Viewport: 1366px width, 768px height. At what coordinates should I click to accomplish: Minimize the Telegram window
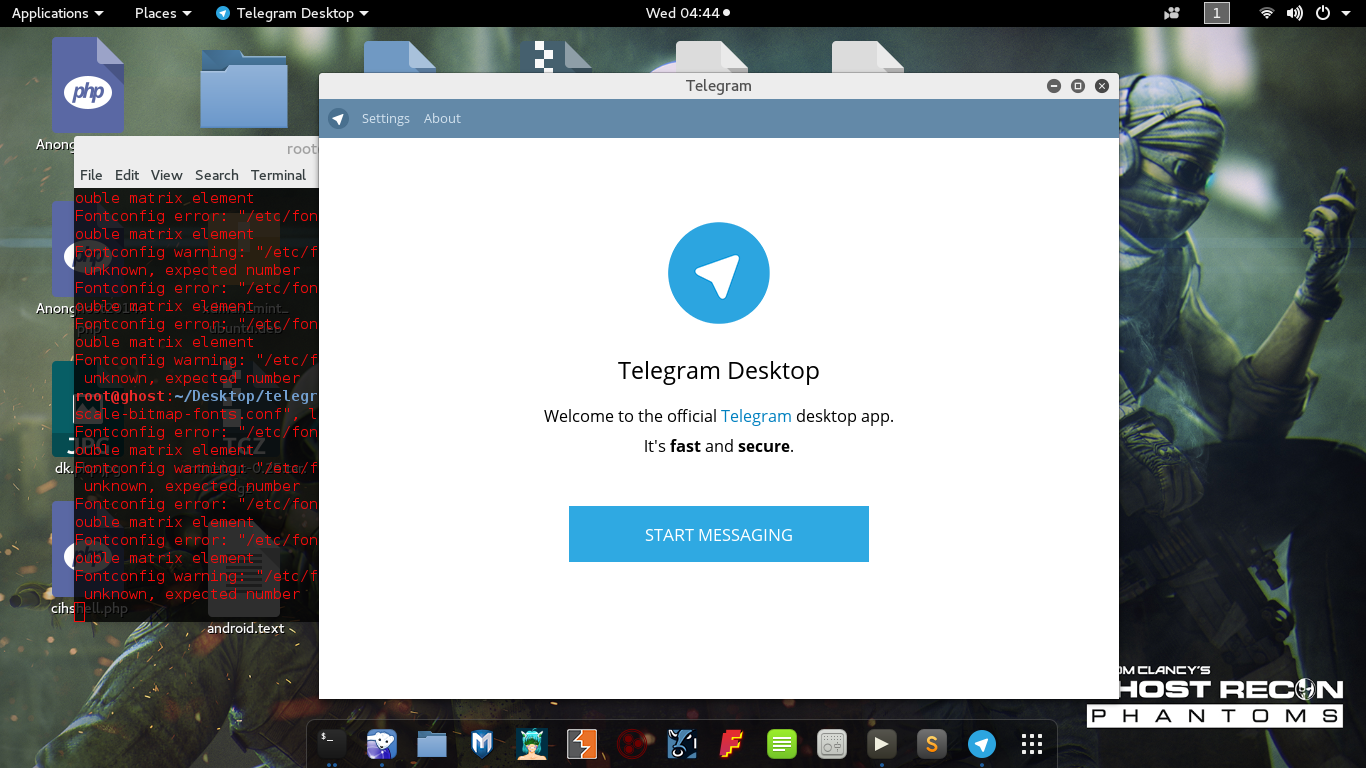[1054, 86]
